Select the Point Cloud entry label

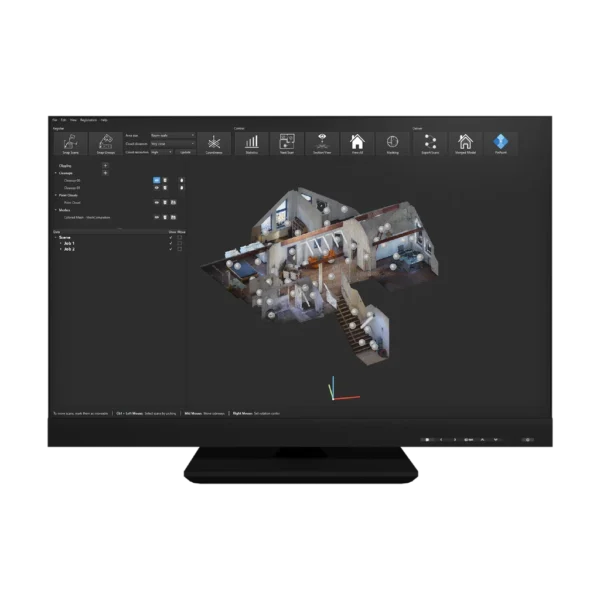[x=72, y=202]
